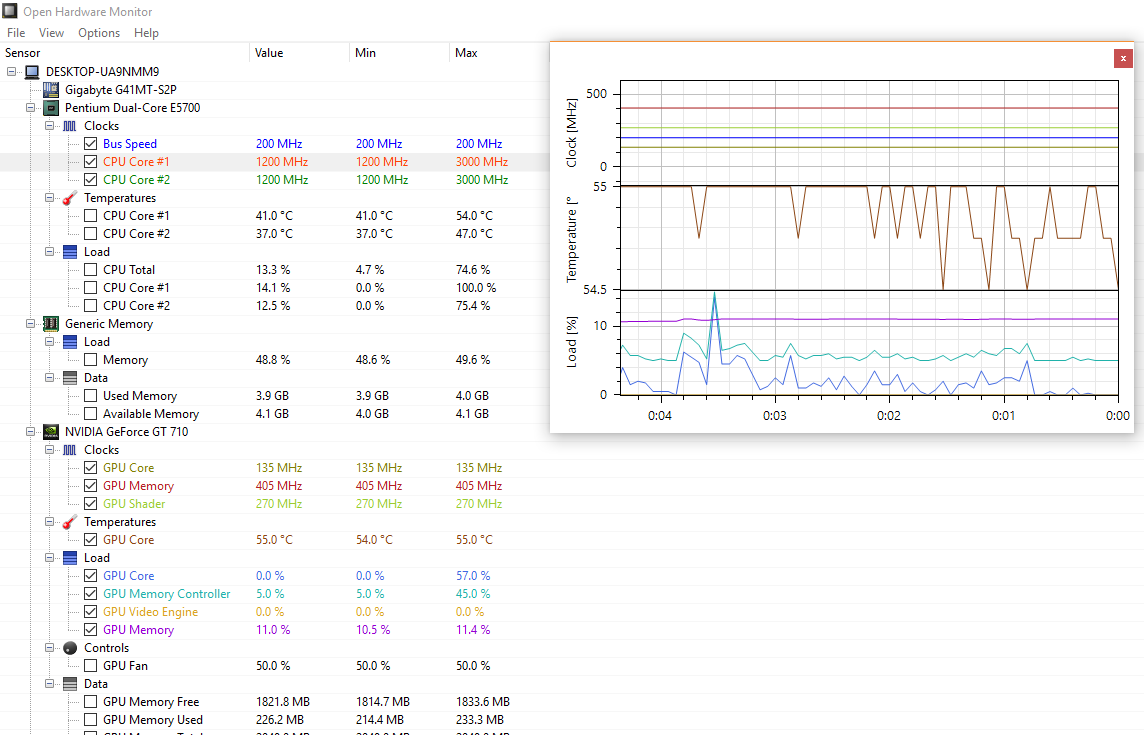
Task: Click the Value column header
Action: click(299, 53)
